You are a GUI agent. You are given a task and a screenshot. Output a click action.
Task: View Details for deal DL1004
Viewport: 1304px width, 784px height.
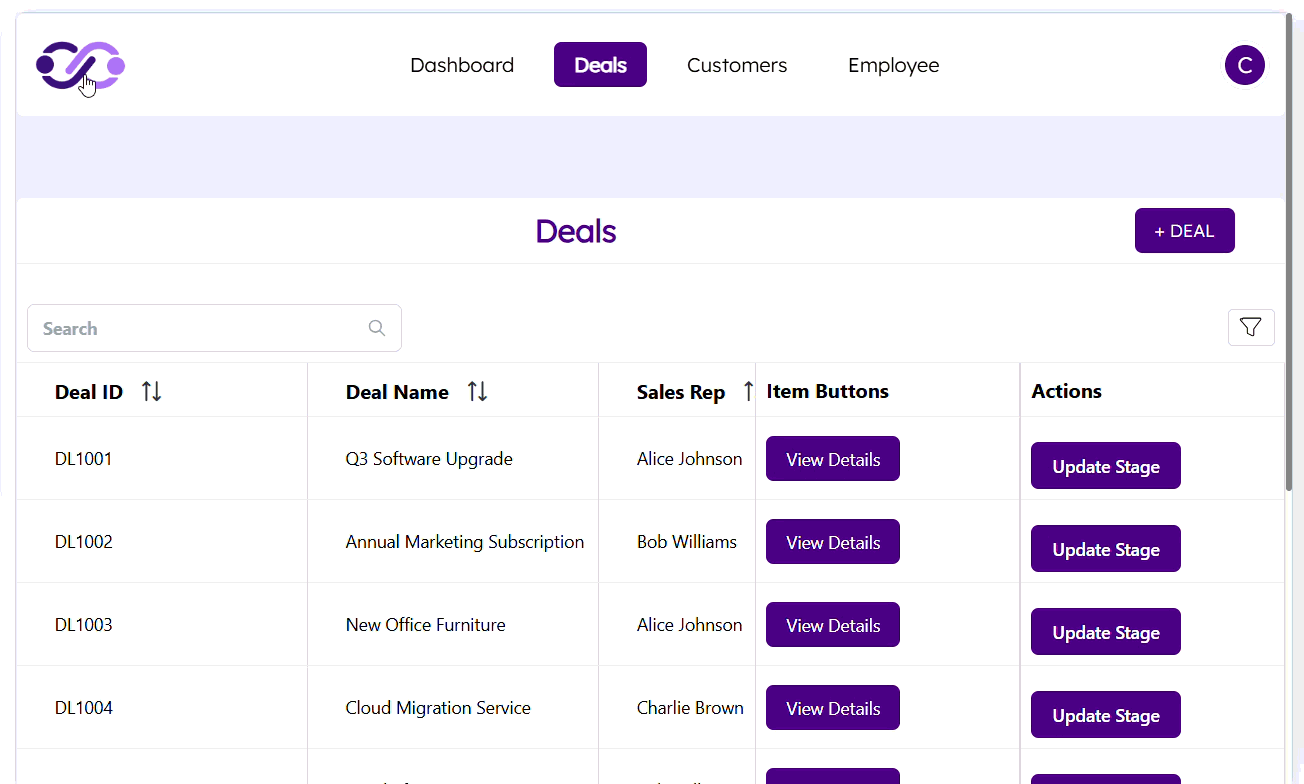click(833, 708)
